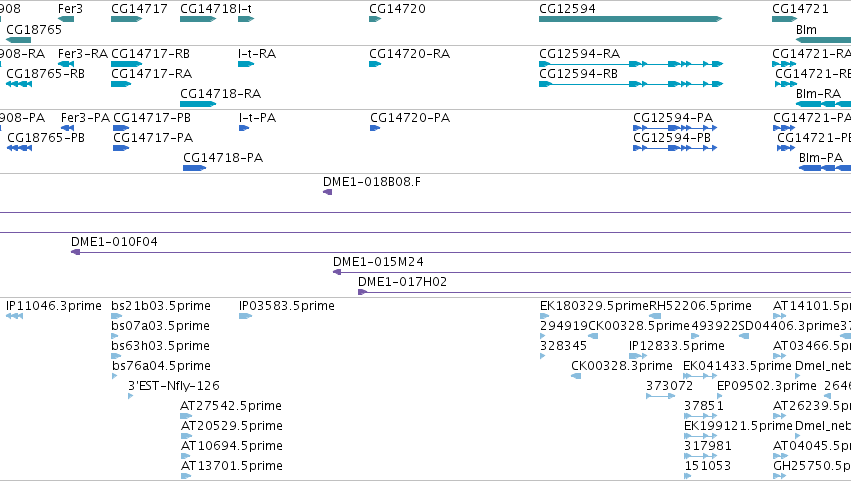
Task: Select EST feature 317981
Action: tap(701, 457)
